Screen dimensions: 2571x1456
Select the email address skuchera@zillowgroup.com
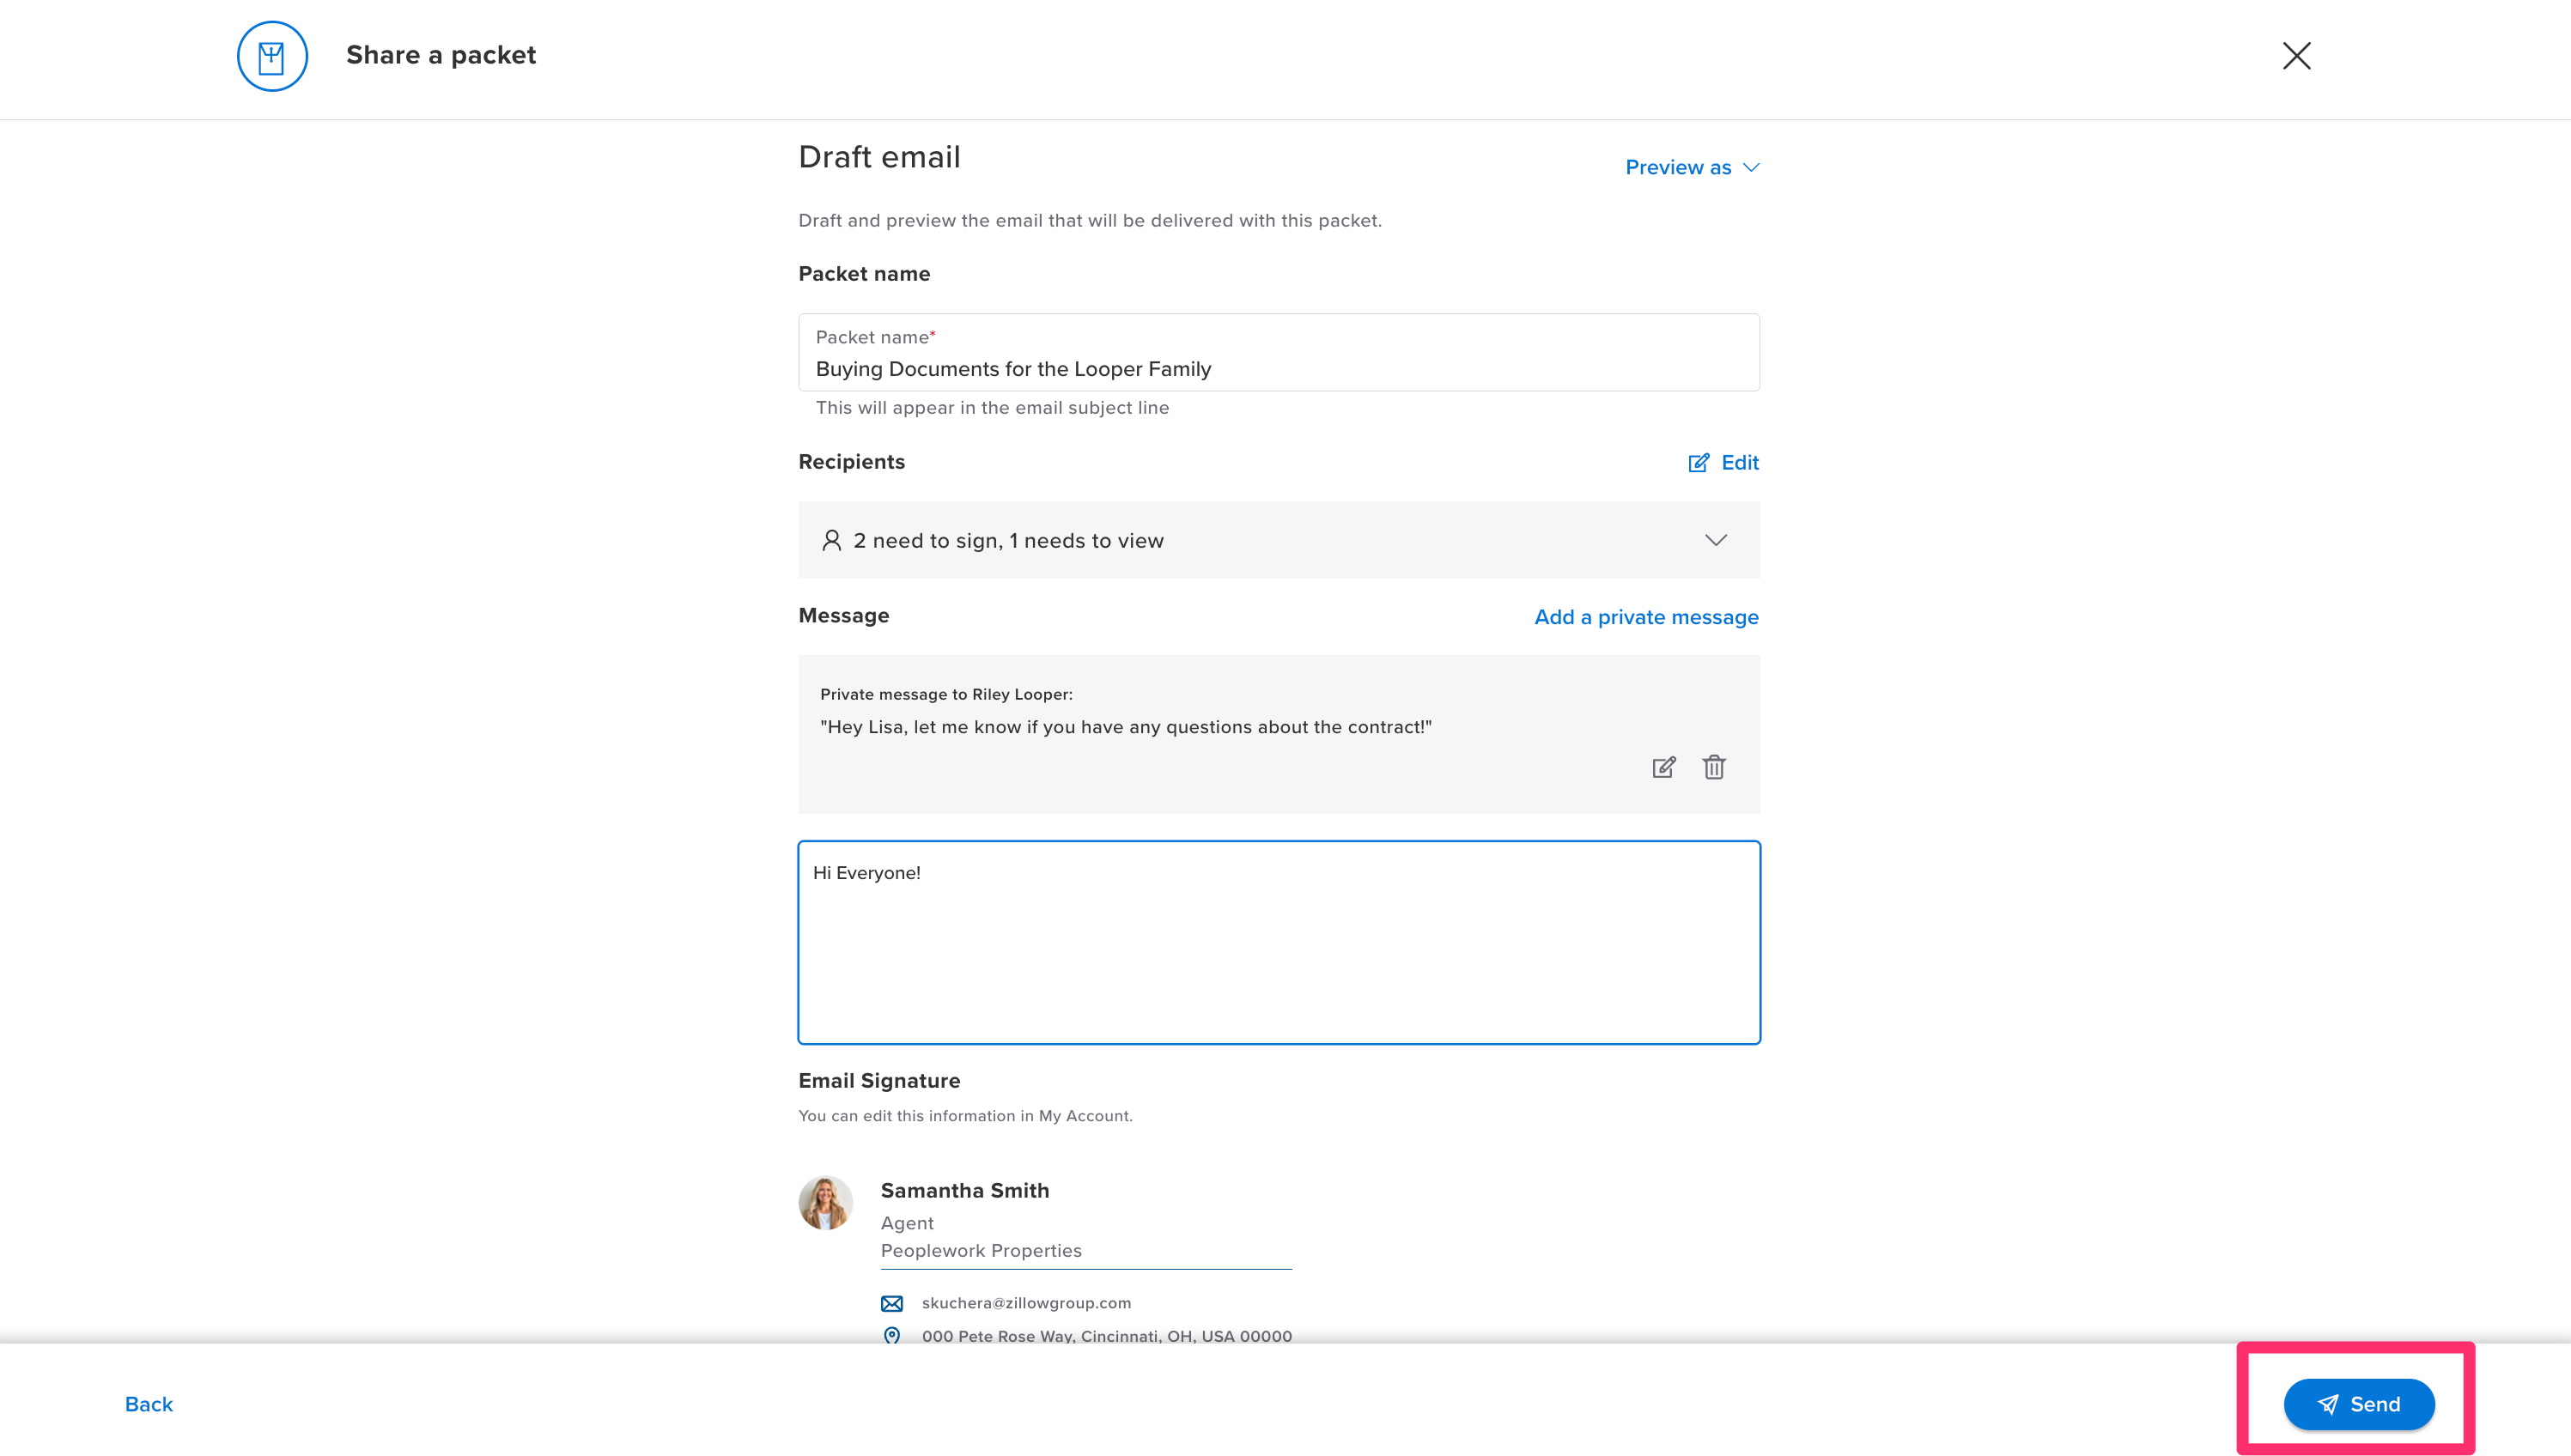(1025, 1302)
